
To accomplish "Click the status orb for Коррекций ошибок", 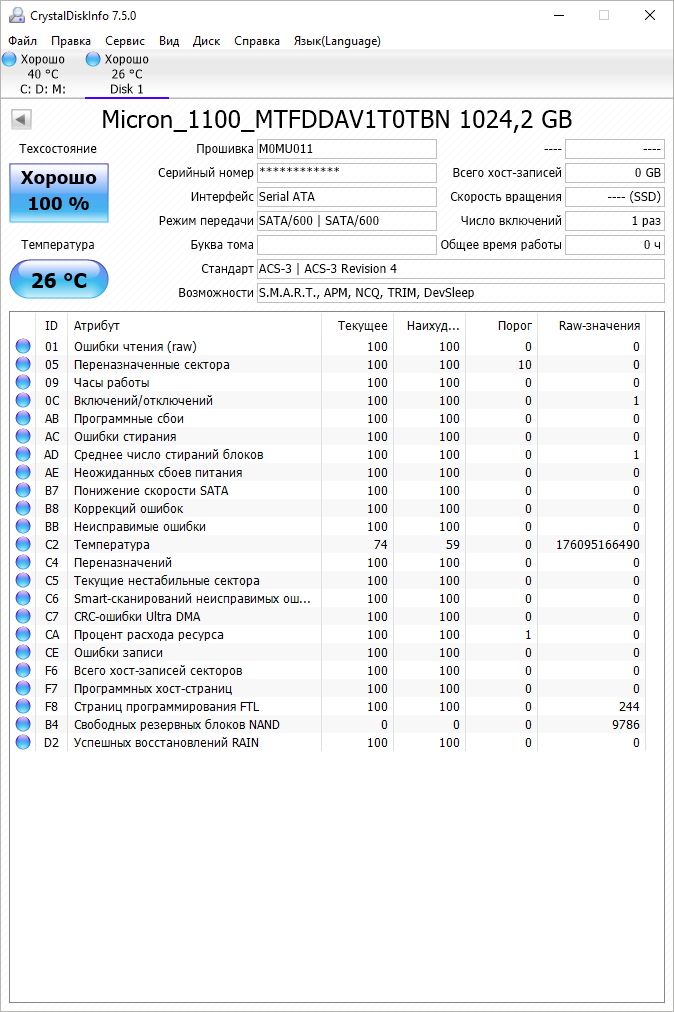I will [23, 509].
